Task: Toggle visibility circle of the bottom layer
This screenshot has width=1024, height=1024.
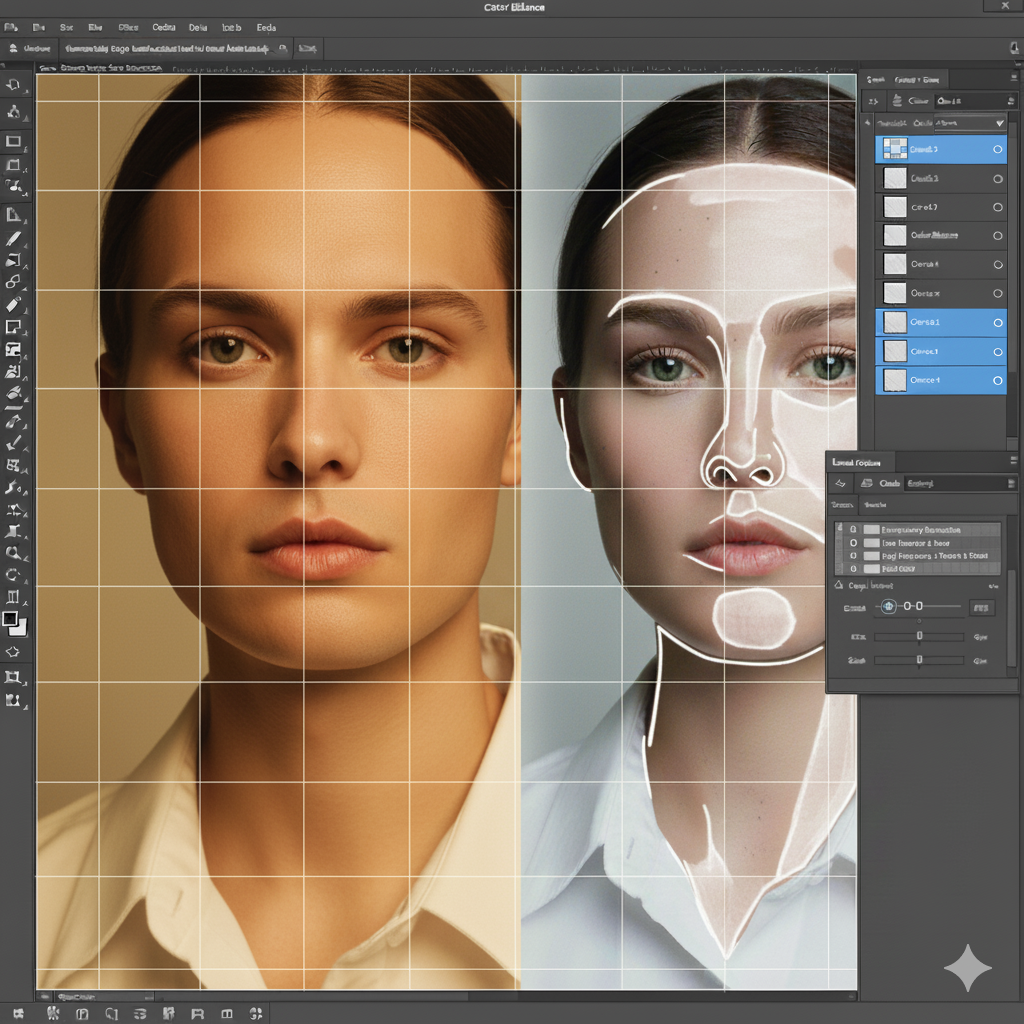Action: (997, 381)
